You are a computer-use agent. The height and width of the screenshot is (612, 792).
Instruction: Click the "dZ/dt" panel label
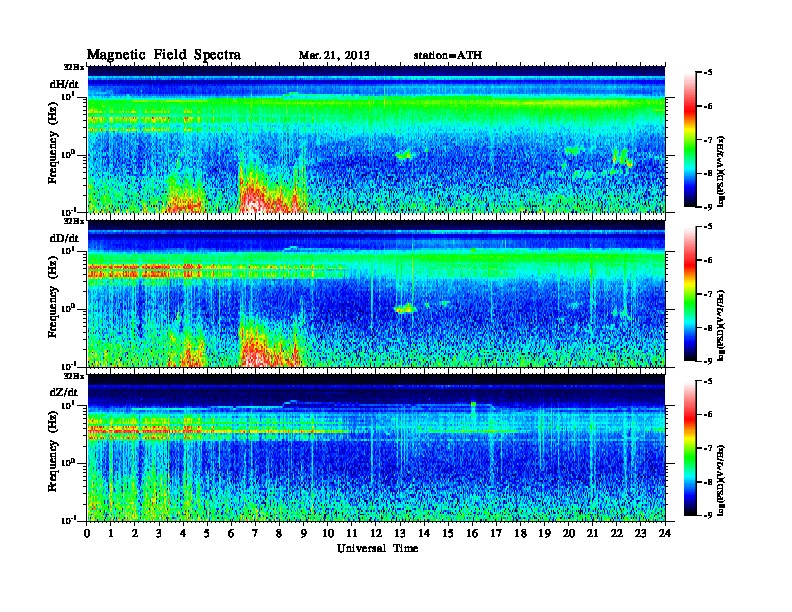(64, 392)
